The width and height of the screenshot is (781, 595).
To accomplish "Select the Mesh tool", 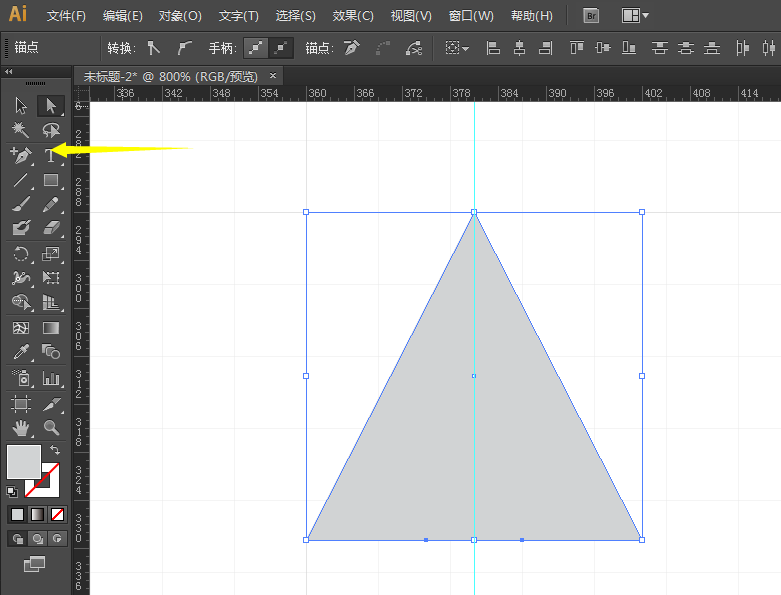I will pos(21,328).
